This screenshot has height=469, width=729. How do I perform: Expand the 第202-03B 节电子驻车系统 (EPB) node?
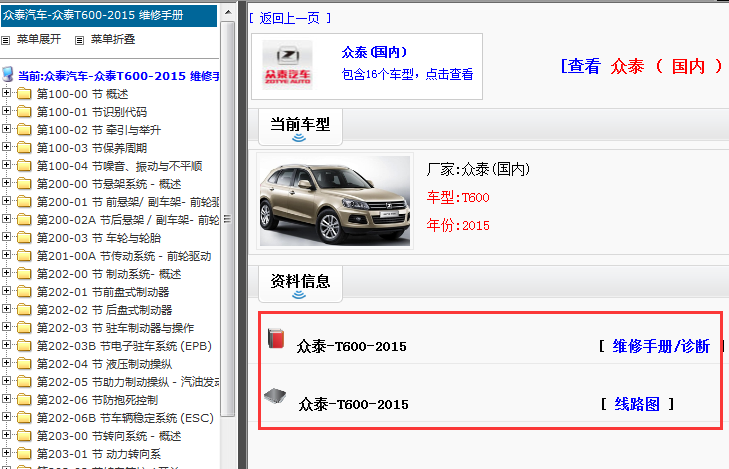[x=6, y=344]
